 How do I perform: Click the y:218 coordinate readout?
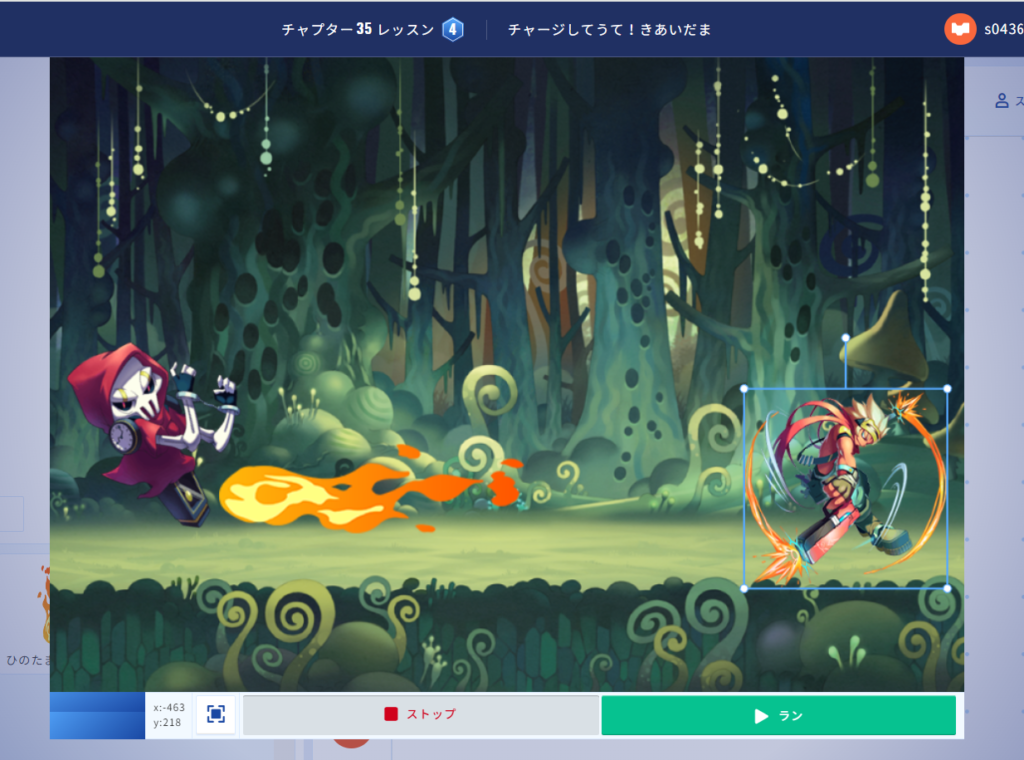pyautogui.click(x=167, y=722)
